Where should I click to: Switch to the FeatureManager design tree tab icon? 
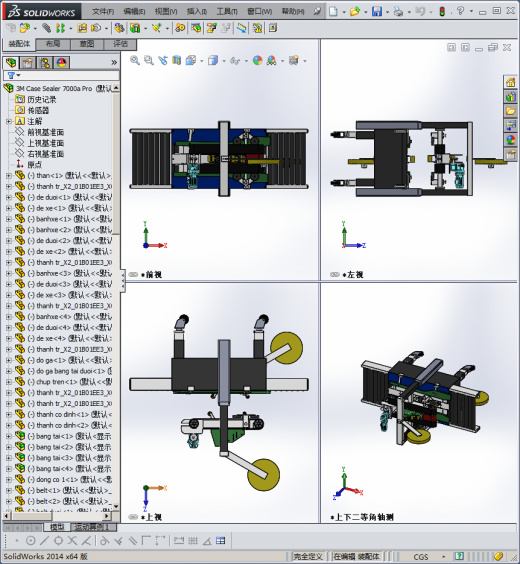[11, 63]
